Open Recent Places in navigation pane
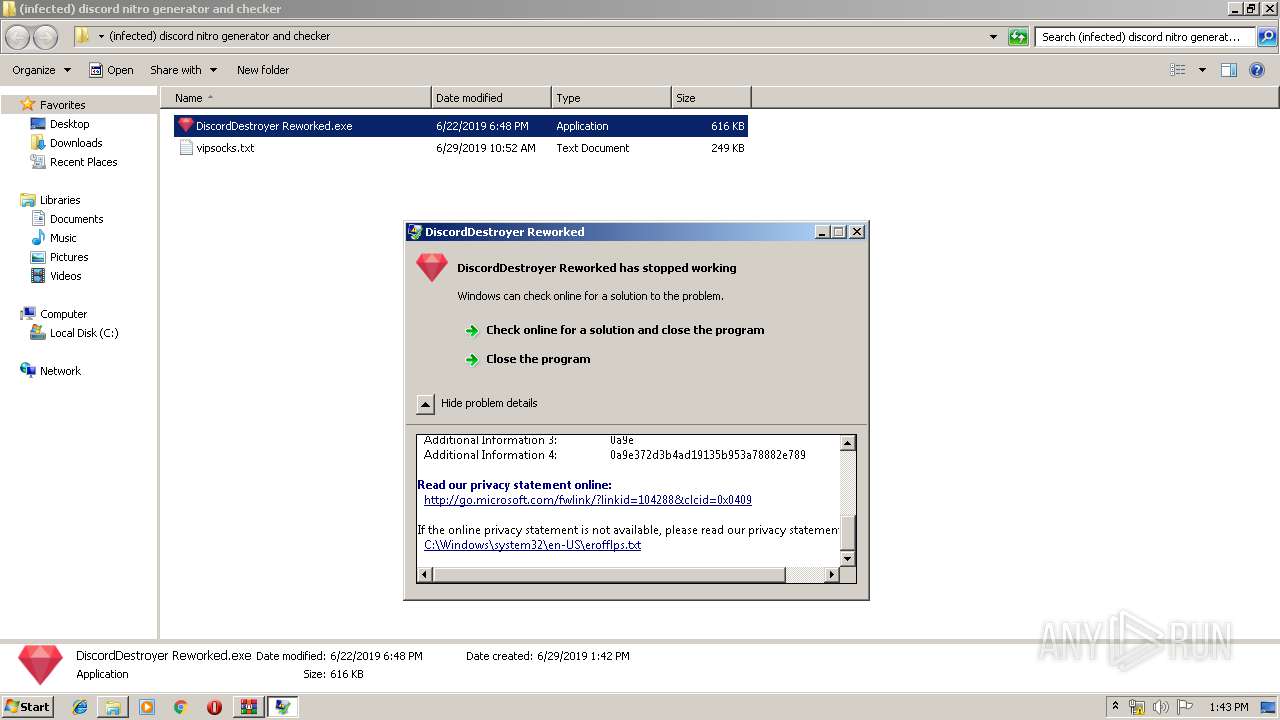Image resolution: width=1280 pixels, height=720 pixels. [83, 162]
